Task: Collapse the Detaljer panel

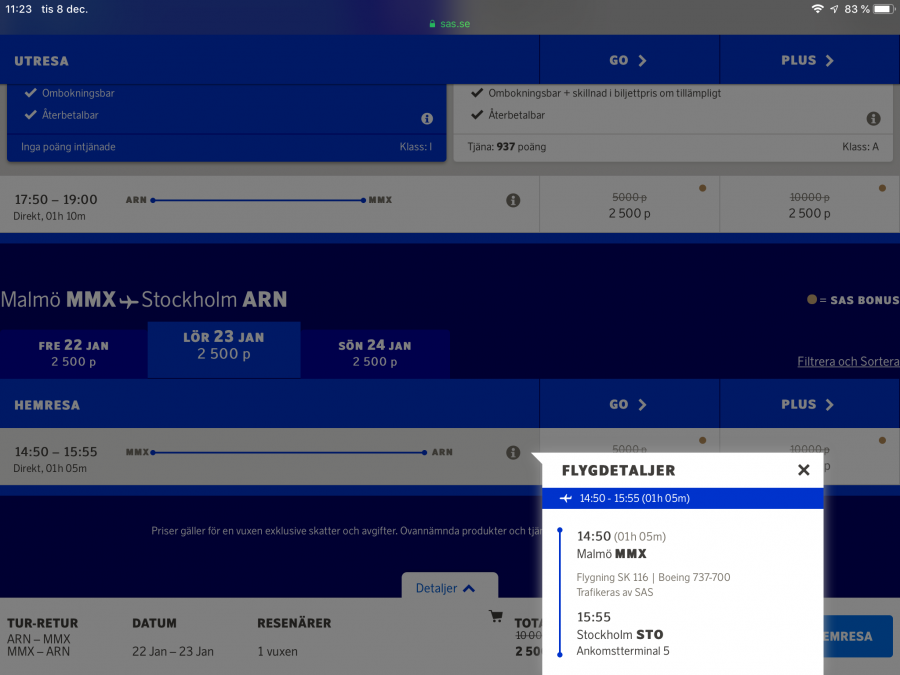Action: tap(449, 588)
